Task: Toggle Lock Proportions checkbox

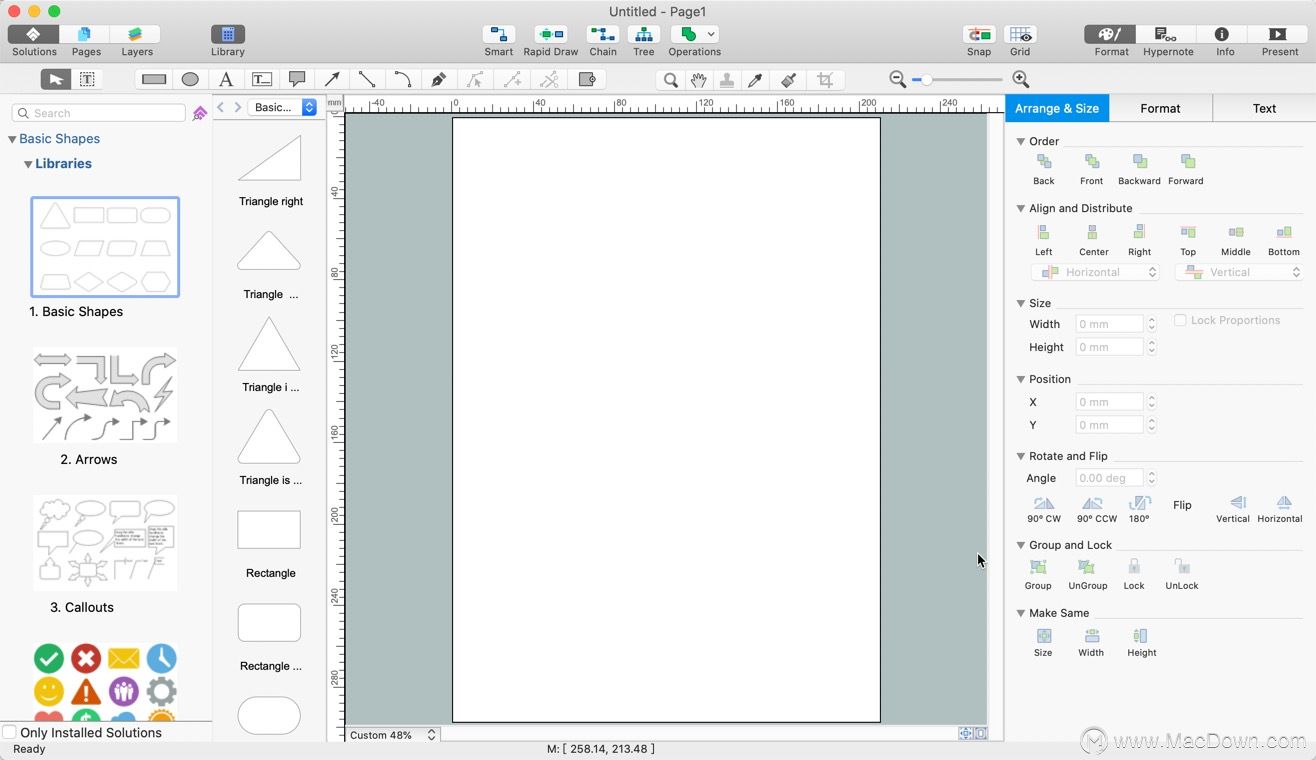Action: click(1180, 321)
